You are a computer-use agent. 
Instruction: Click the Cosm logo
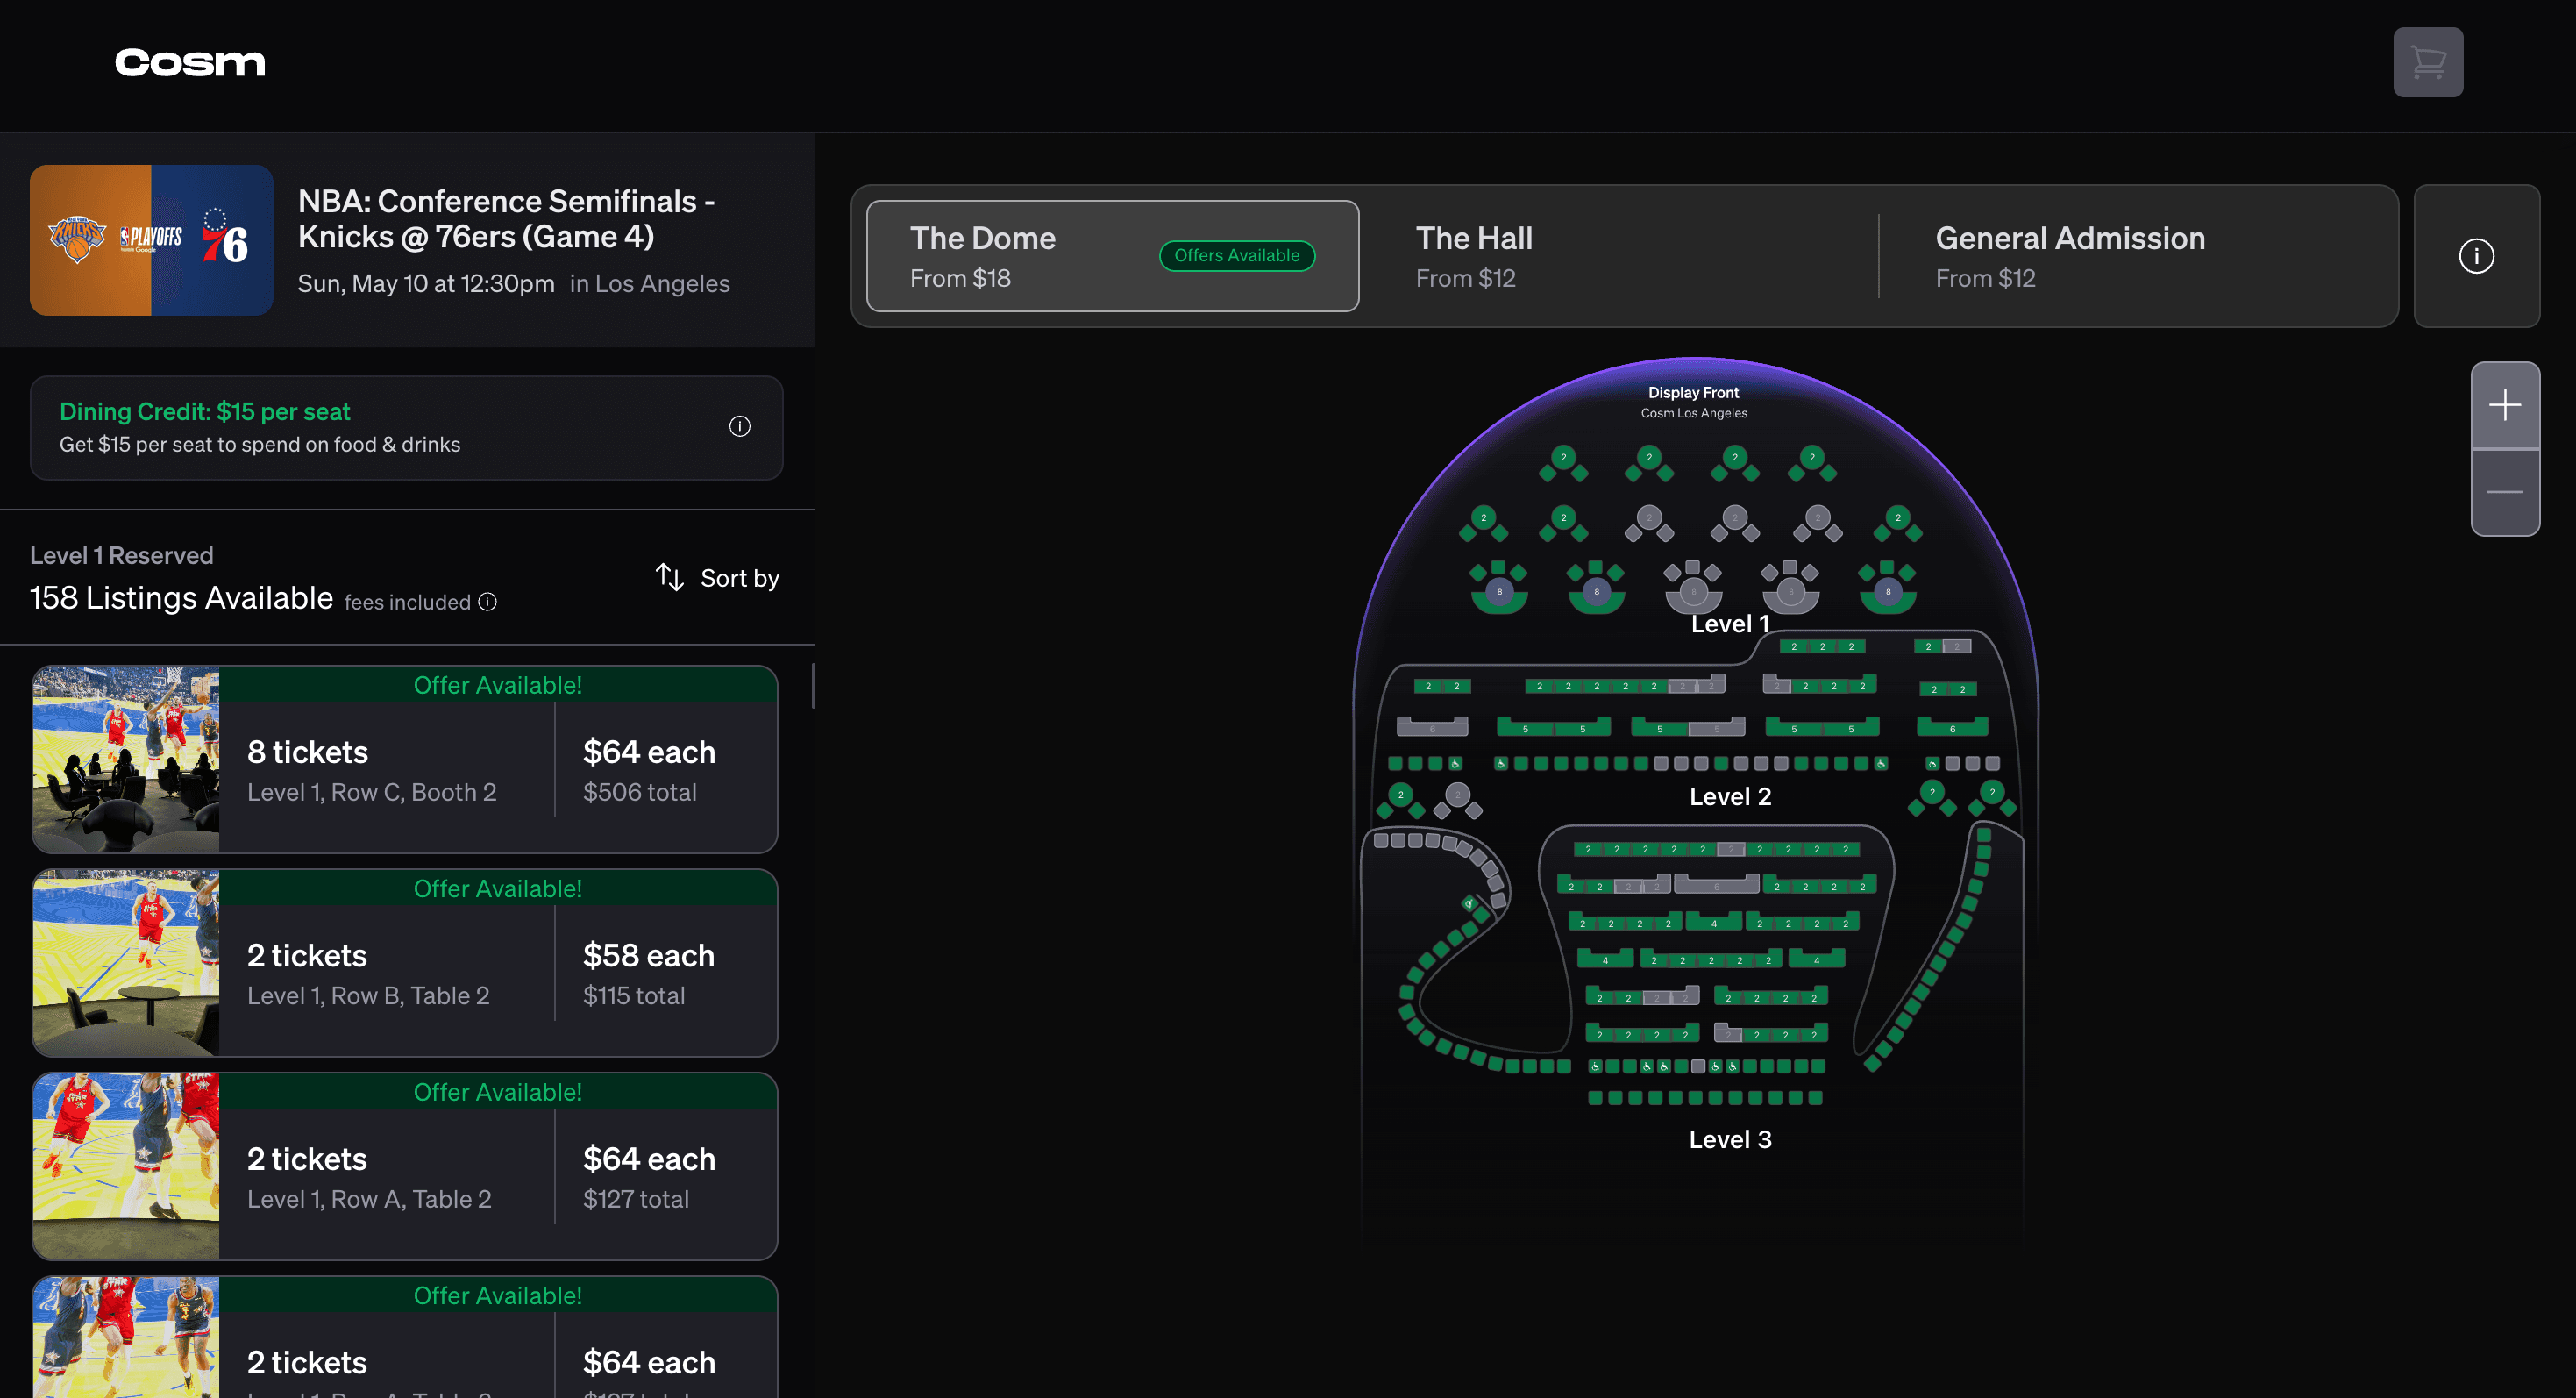point(190,63)
